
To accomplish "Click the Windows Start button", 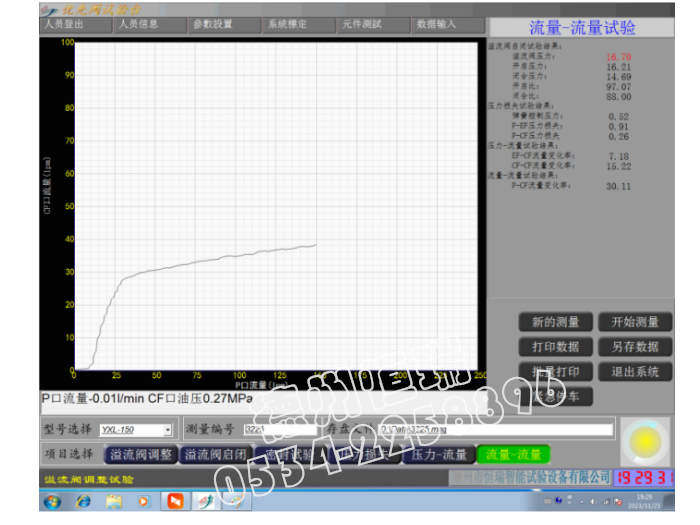I will click(51, 500).
